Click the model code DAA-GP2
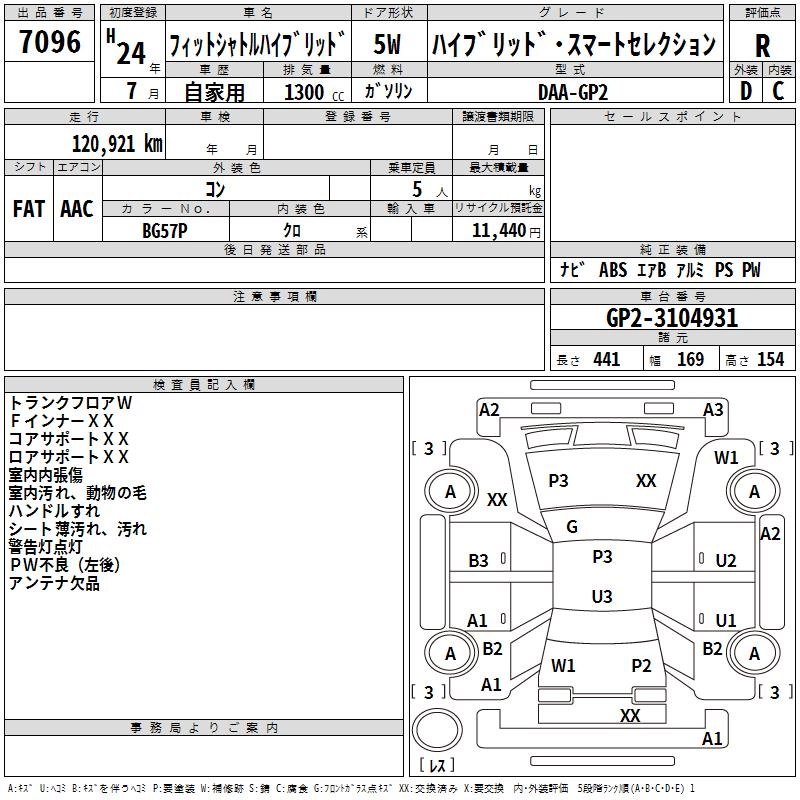800x800 pixels. (x=573, y=91)
